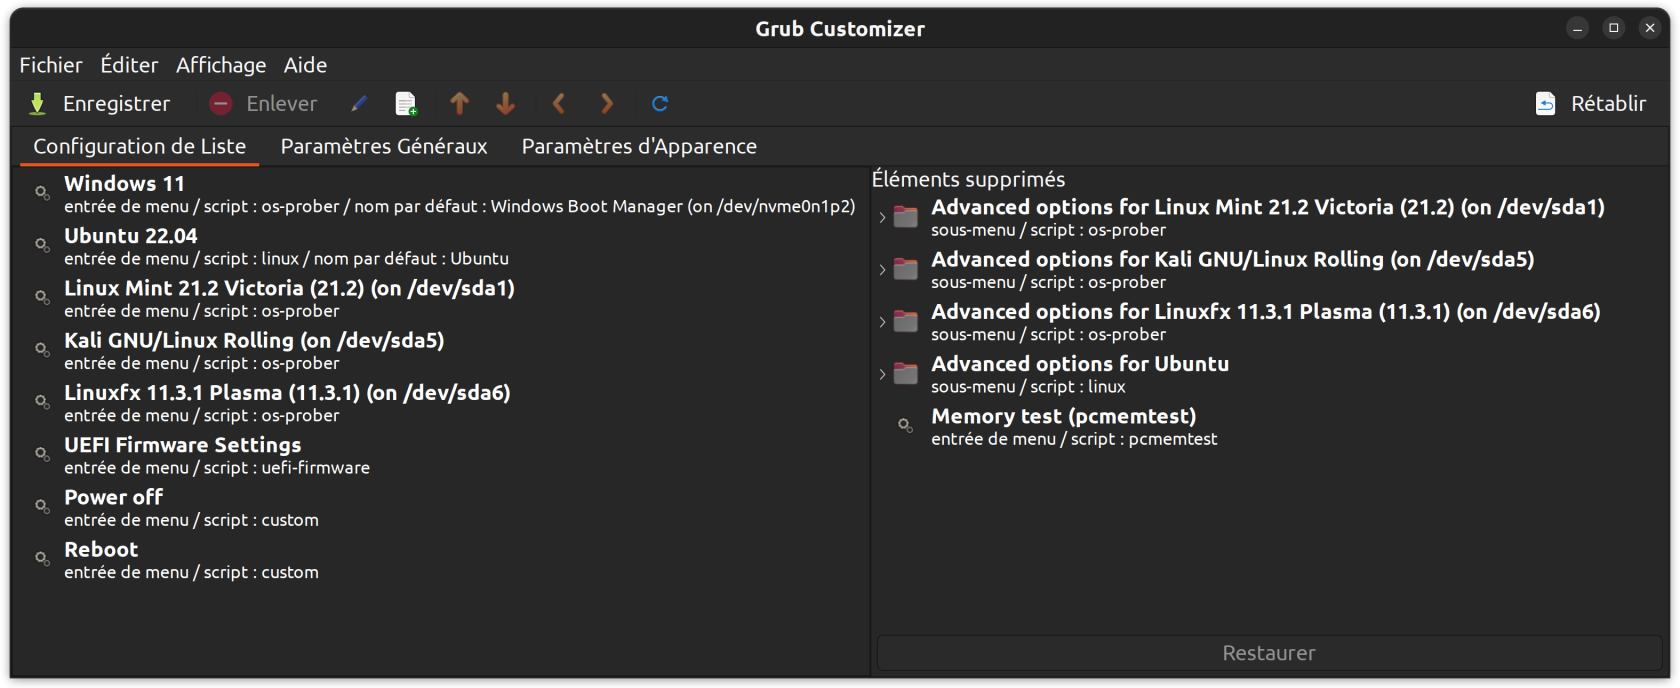Viewport: 1680px width, 688px height.
Task: Click the gear icon beside Power off
Action: pos(42,507)
